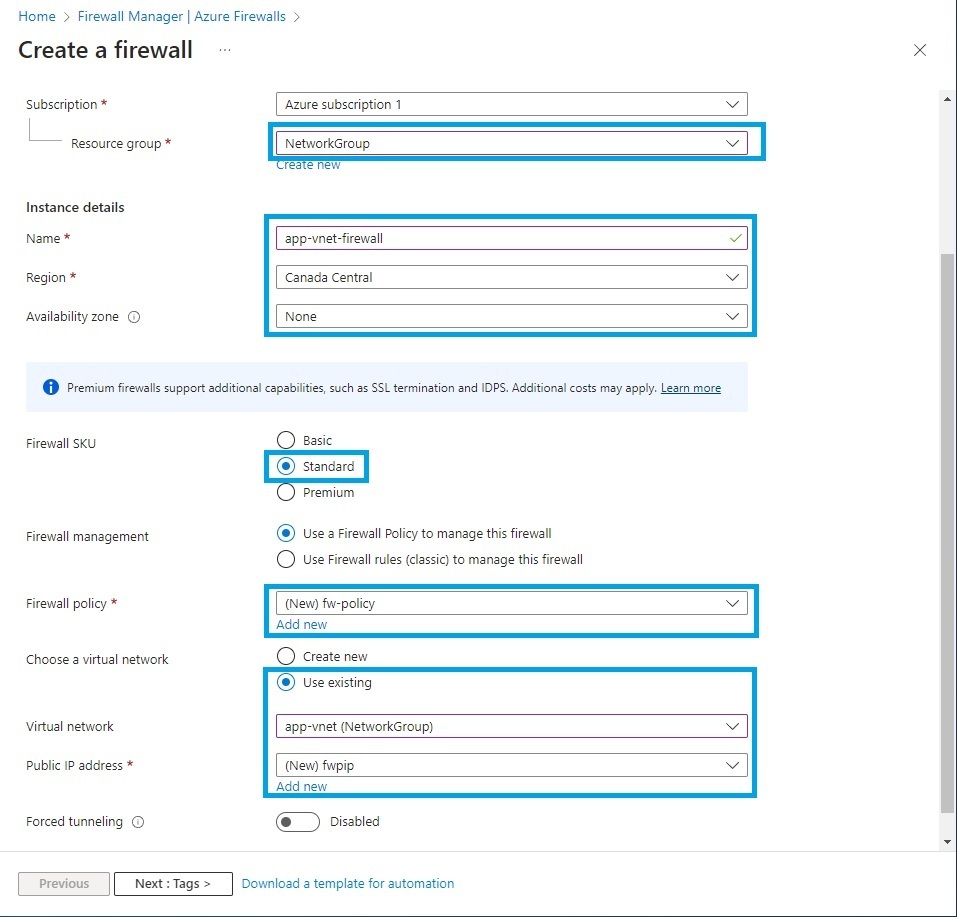Click Add new under Firewall policy

(x=301, y=624)
